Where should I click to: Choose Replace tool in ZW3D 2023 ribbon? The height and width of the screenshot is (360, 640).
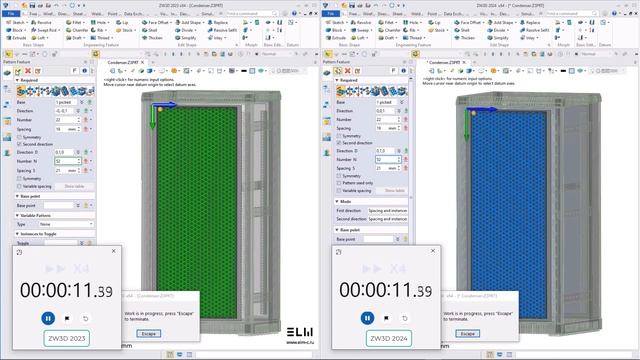click(x=218, y=22)
